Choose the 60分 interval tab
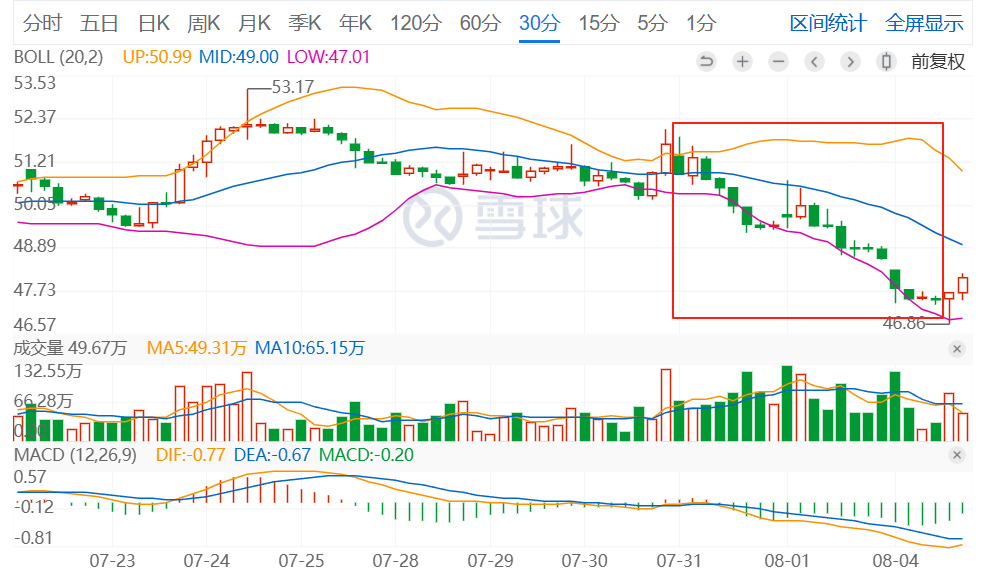Screen dimensions: 1003x581 (x=480, y=24)
